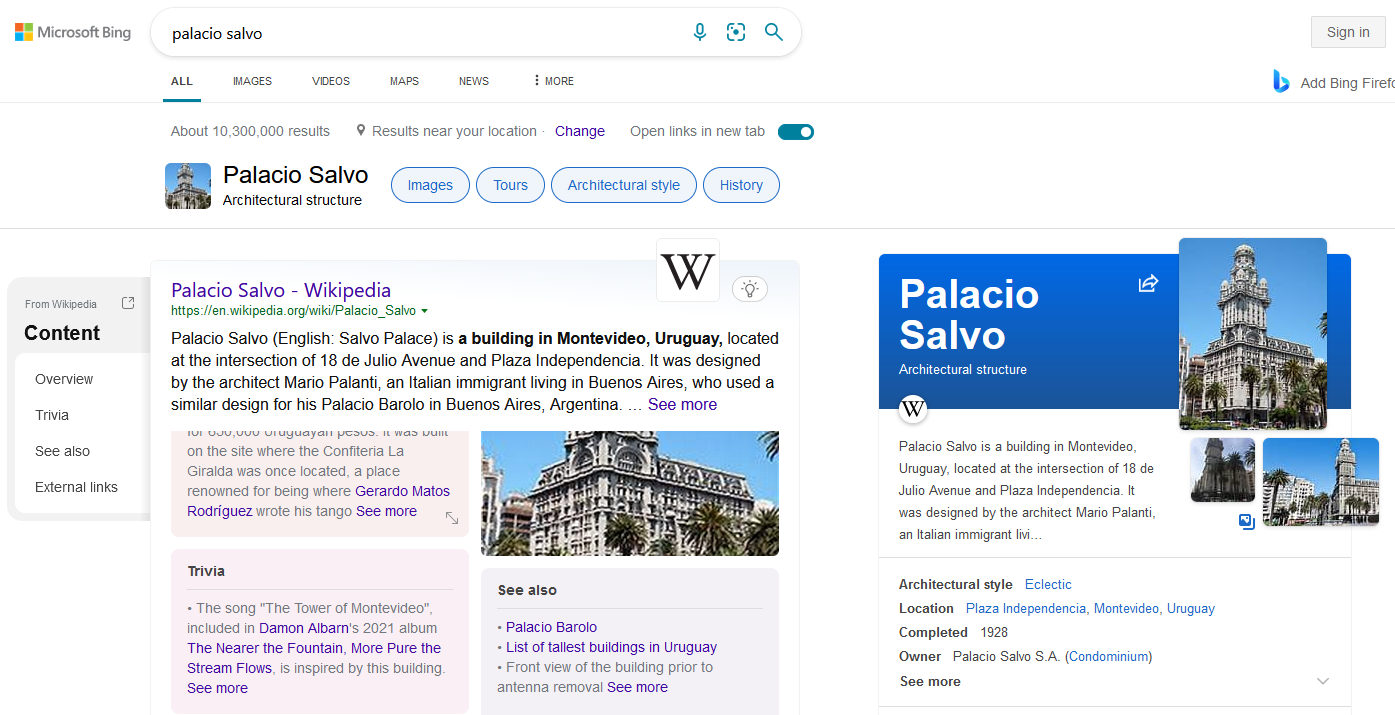Open visual search camera icon

pos(736,32)
